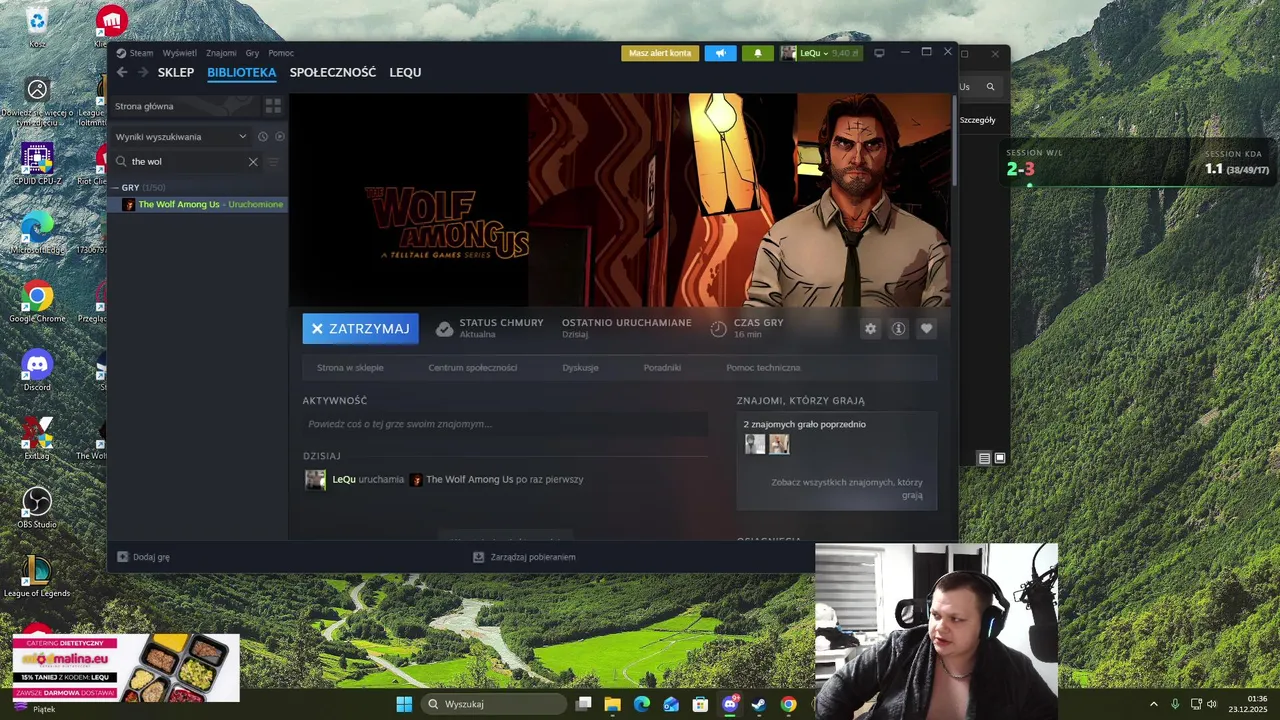Show hidden tray icons chevron
The height and width of the screenshot is (720, 1280).
tap(1153, 704)
